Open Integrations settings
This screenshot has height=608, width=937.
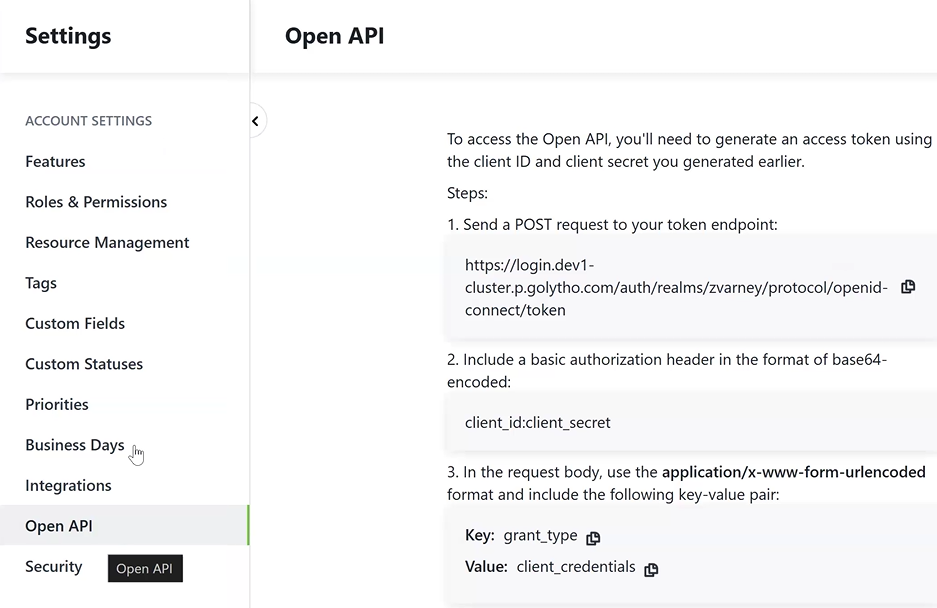(x=68, y=485)
